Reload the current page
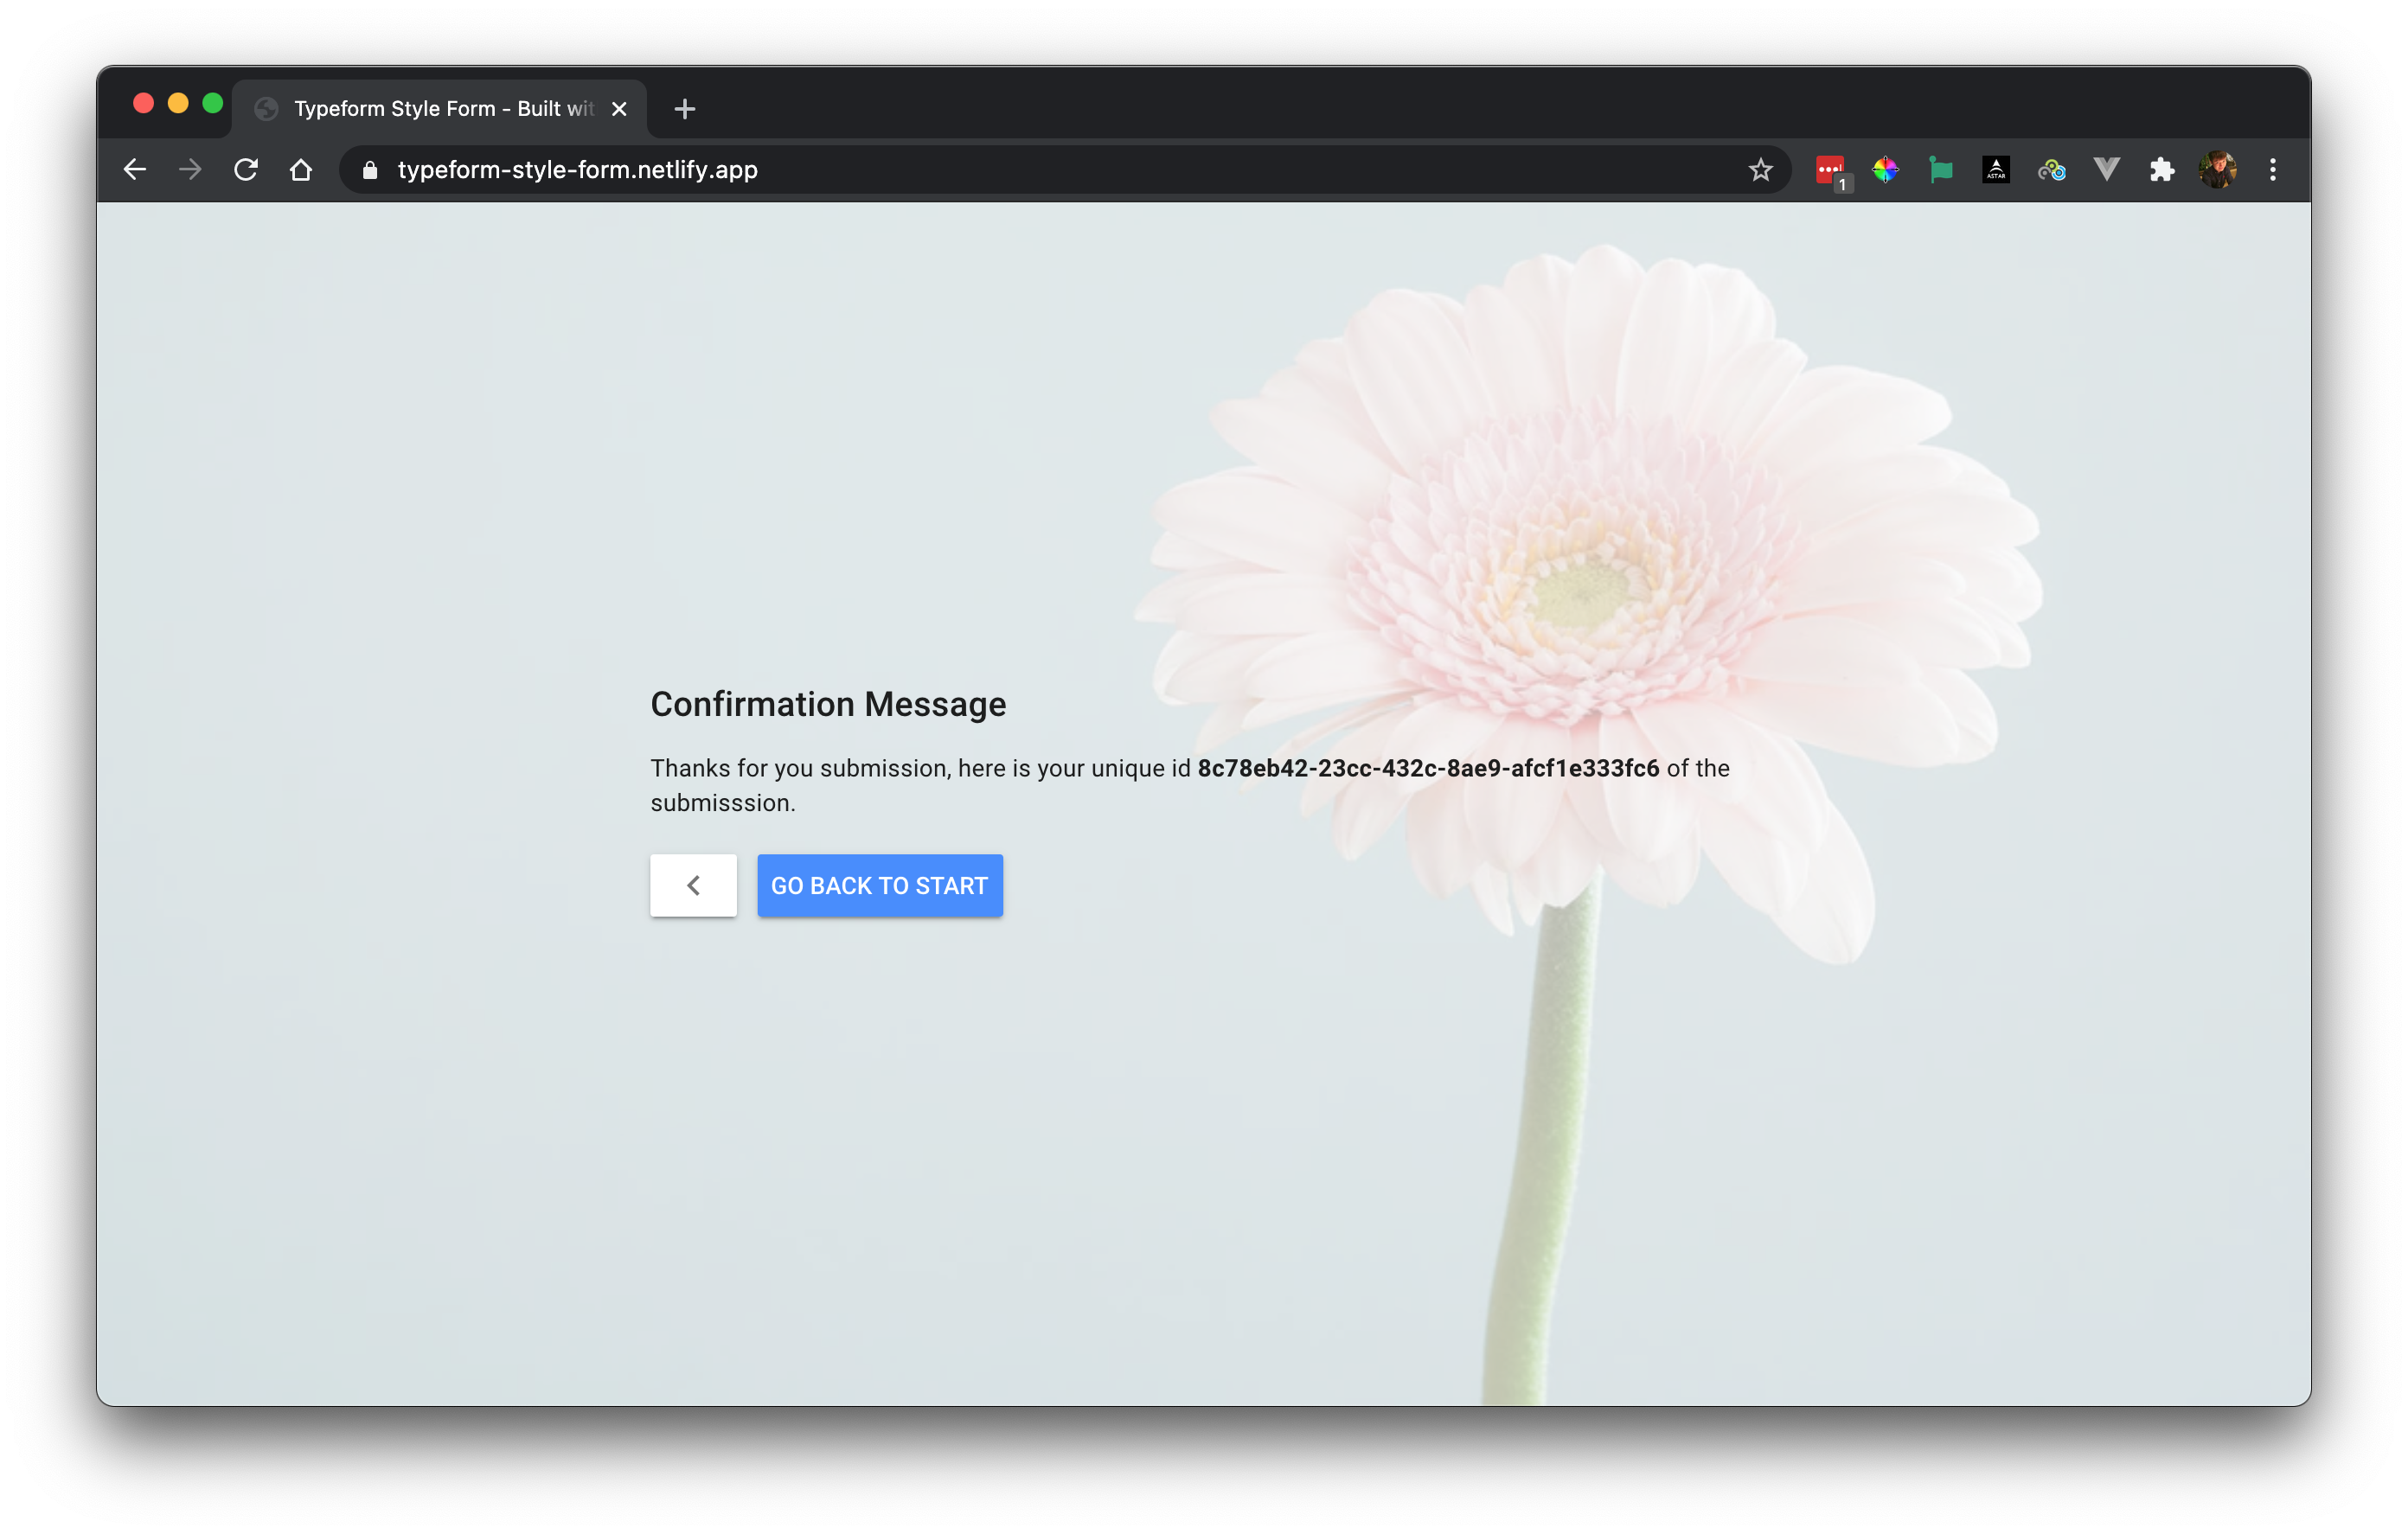 point(246,170)
